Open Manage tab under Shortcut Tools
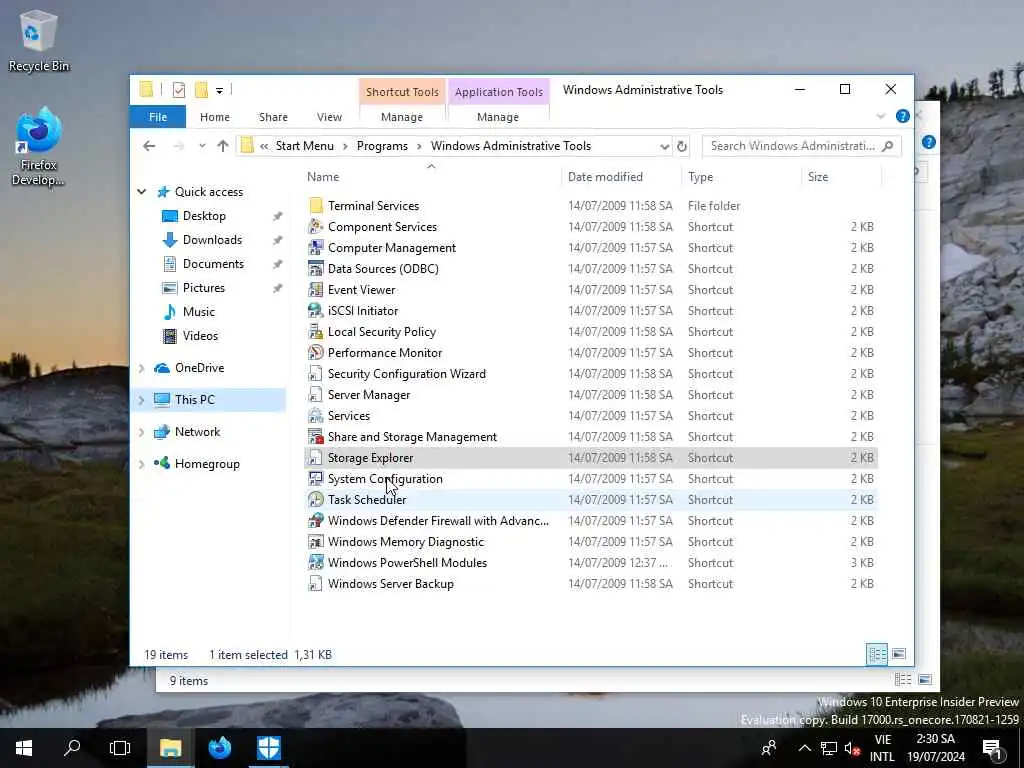This screenshot has width=1024, height=768. 402,117
